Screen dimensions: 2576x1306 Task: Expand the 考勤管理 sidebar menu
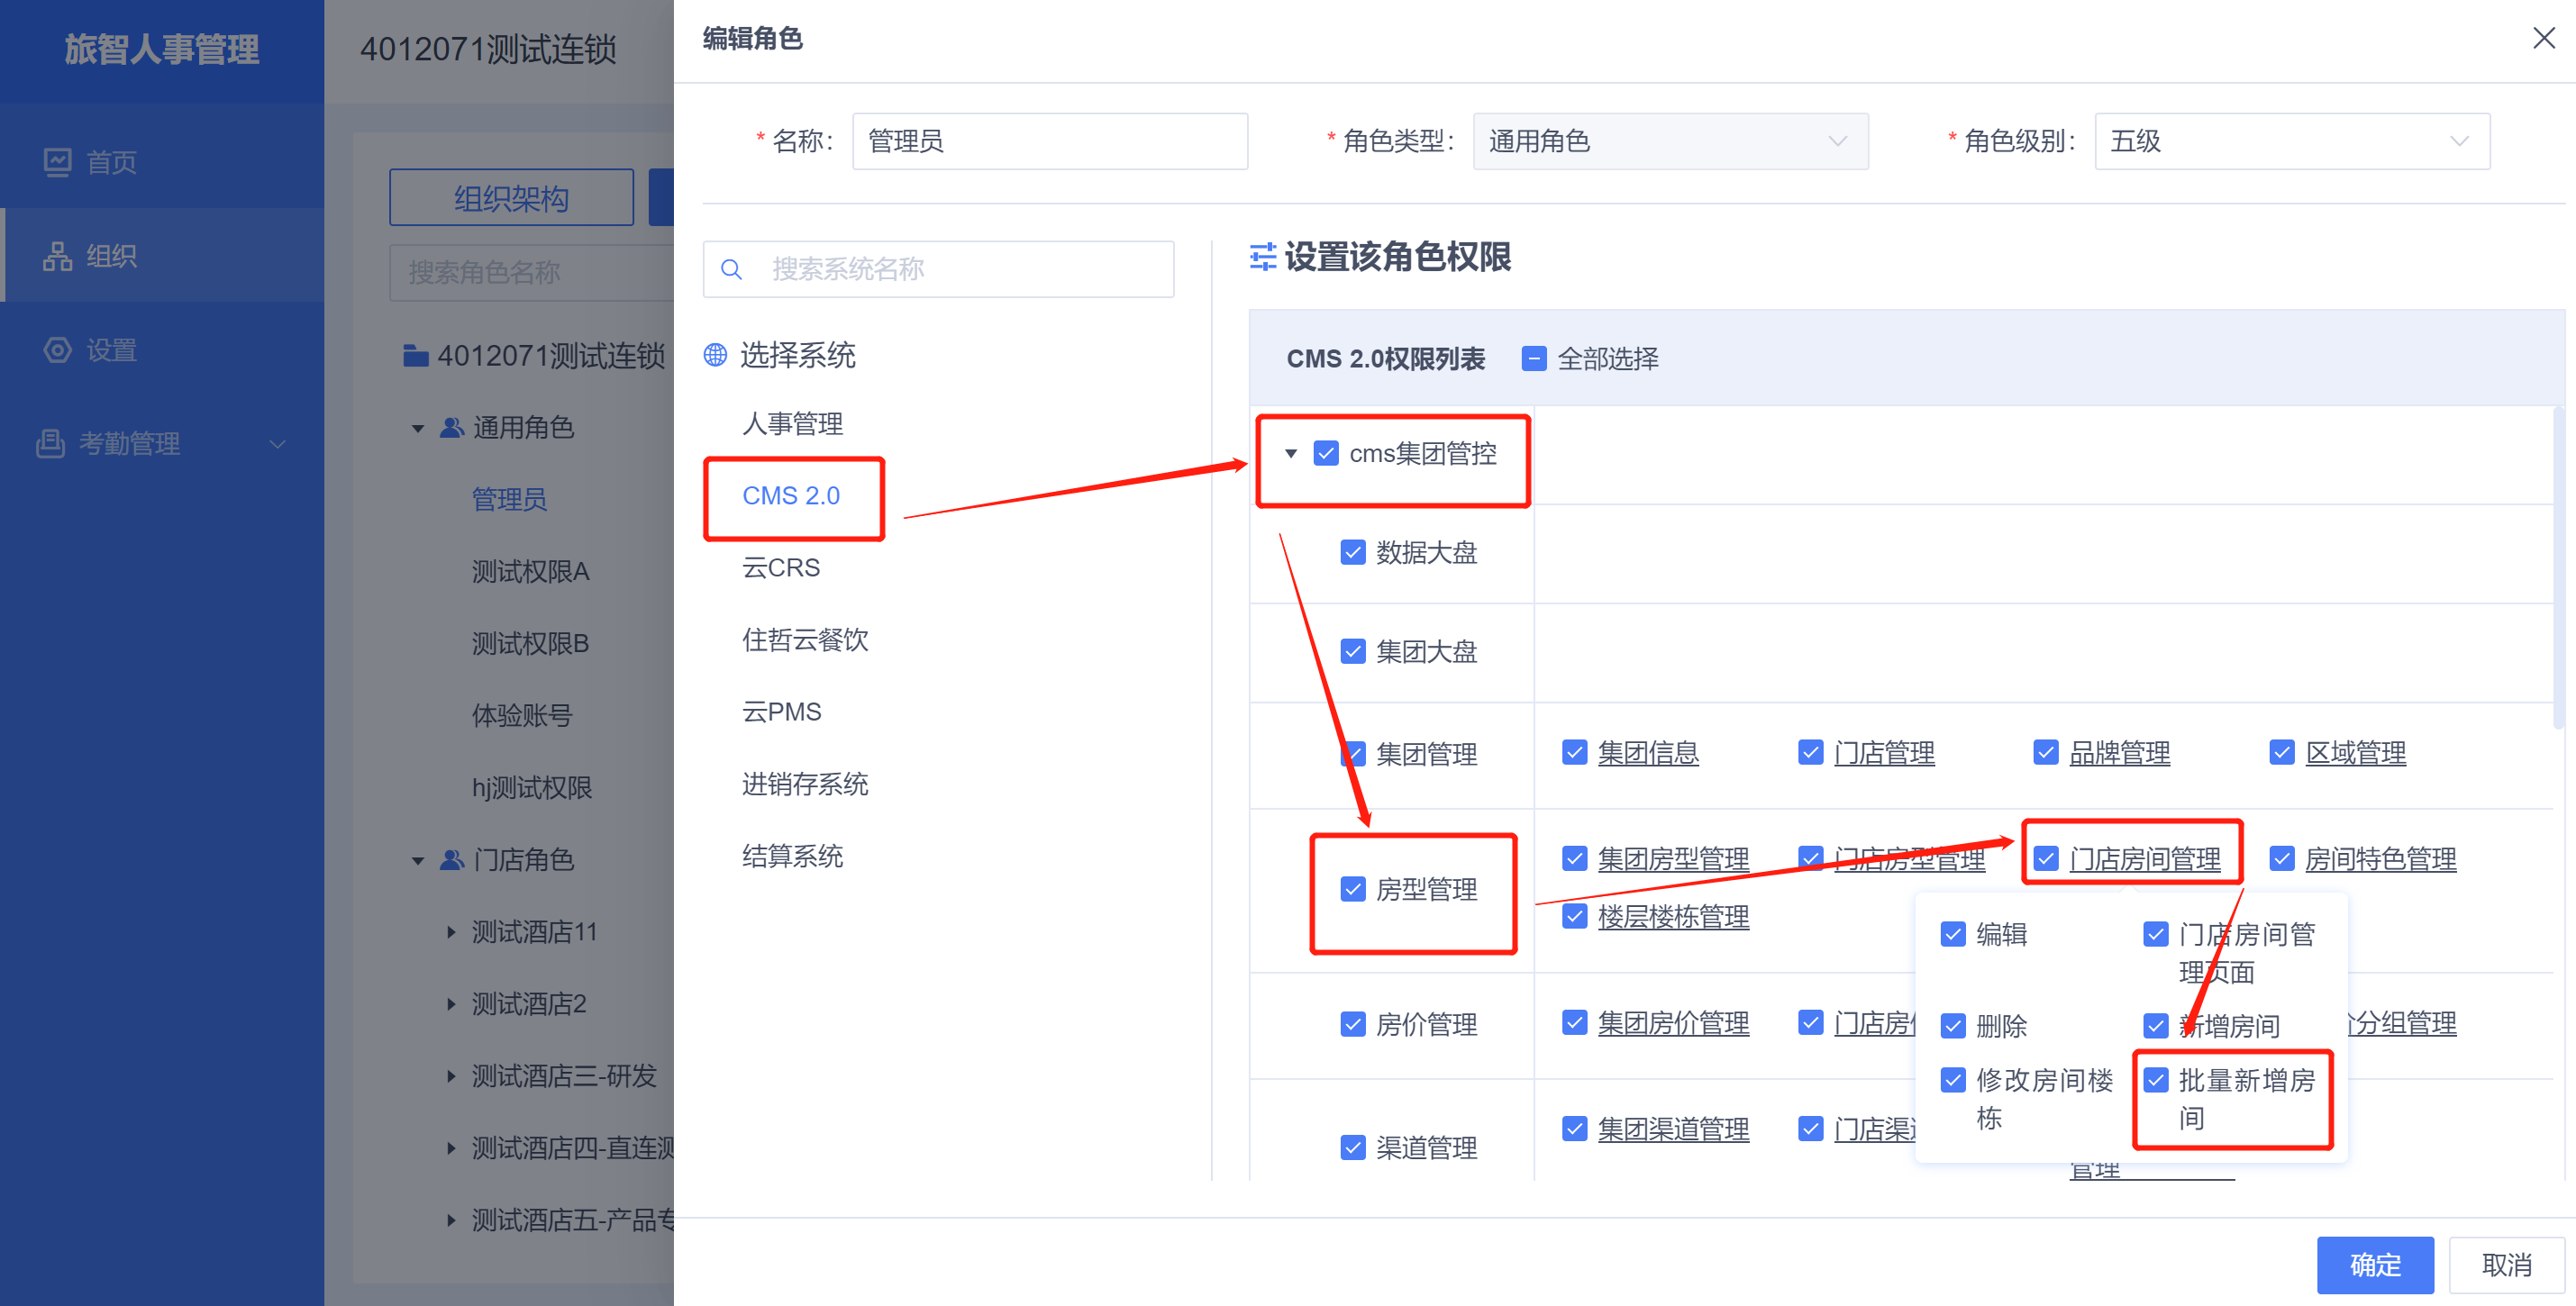click(x=278, y=444)
